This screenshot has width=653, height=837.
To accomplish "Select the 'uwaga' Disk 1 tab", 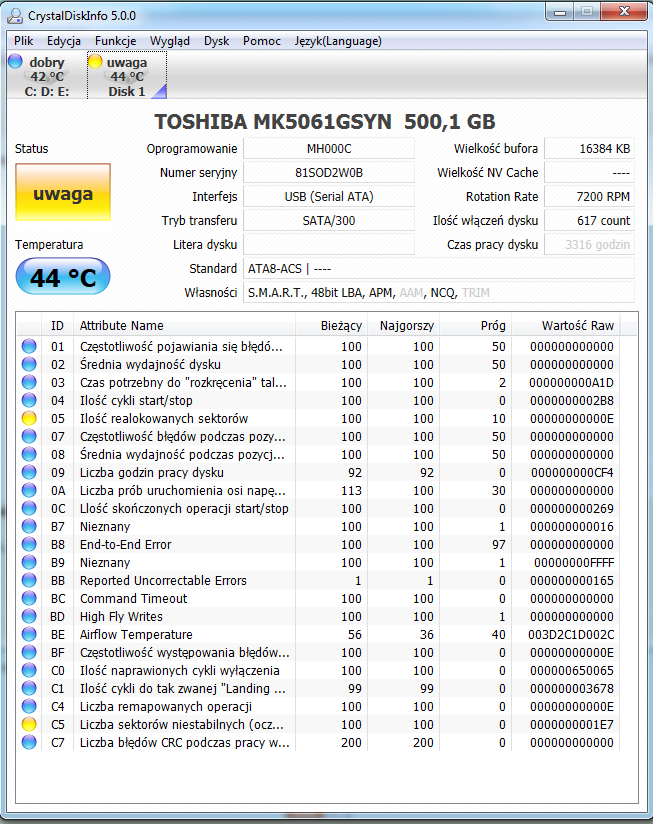I will (x=127, y=76).
